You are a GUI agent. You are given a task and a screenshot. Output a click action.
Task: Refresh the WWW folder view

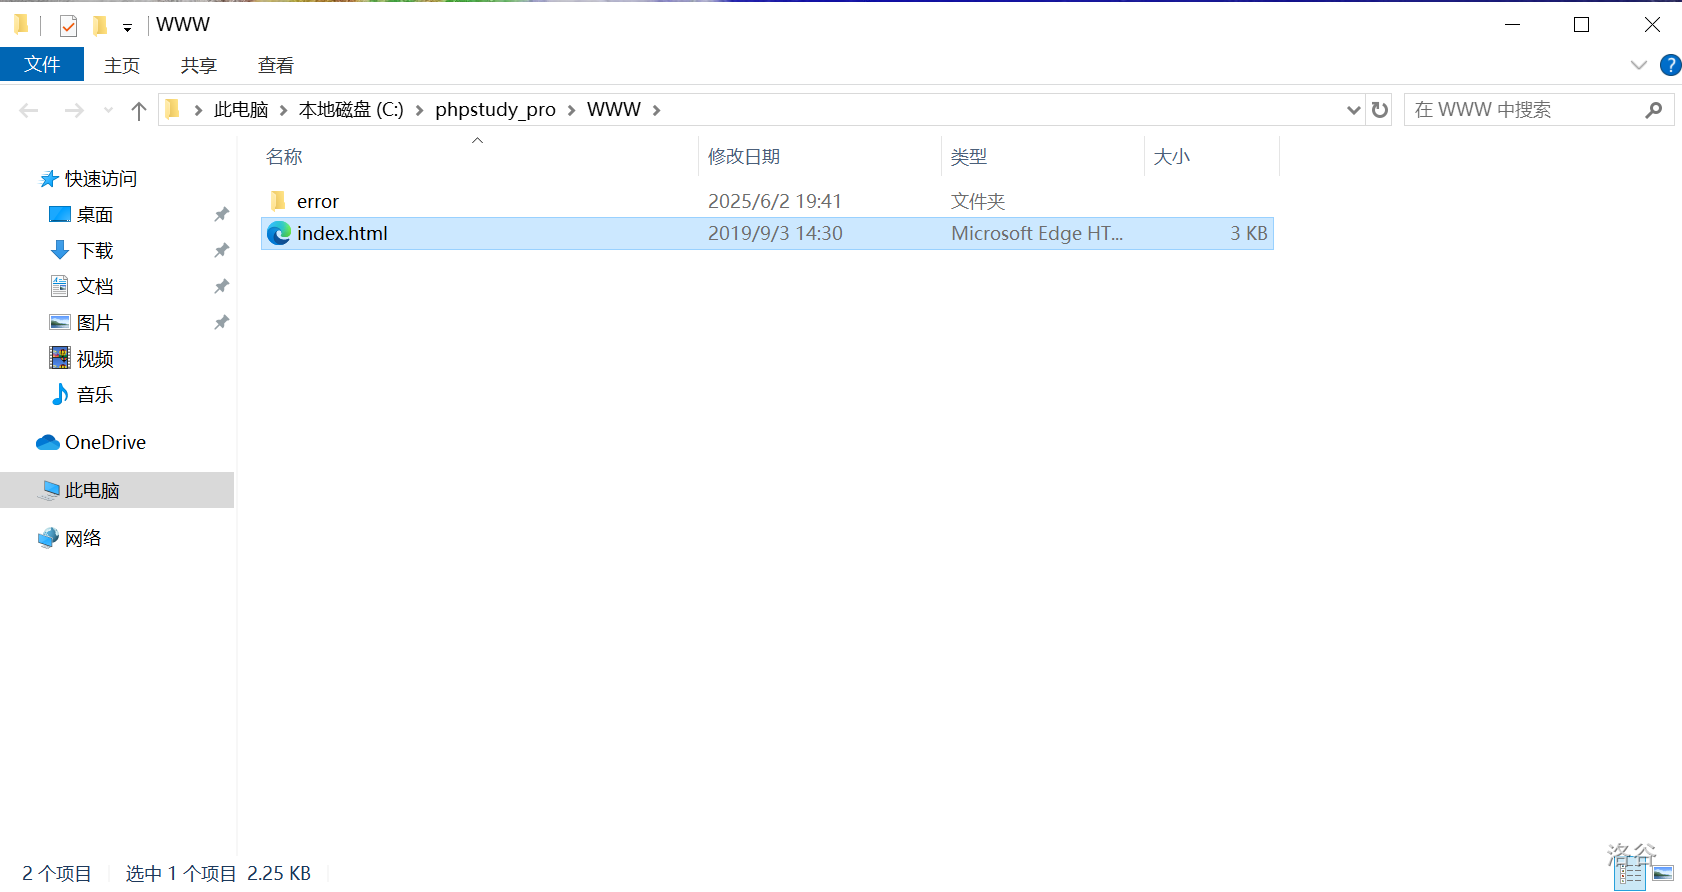click(1380, 110)
